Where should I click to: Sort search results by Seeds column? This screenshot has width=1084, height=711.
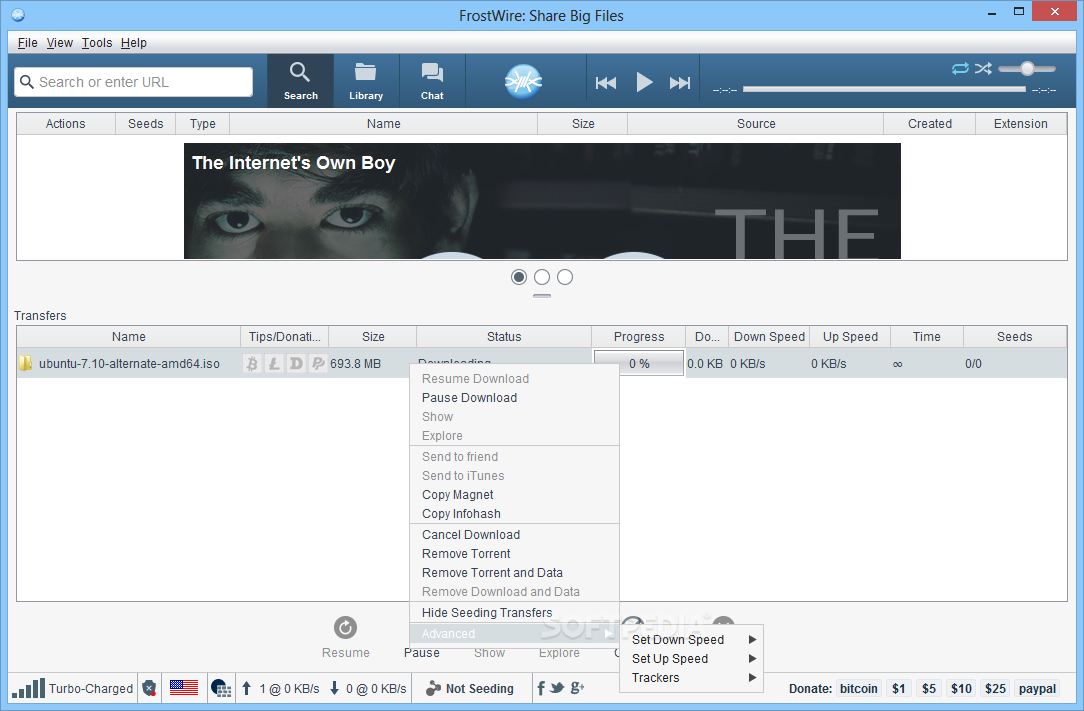tap(145, 124)
